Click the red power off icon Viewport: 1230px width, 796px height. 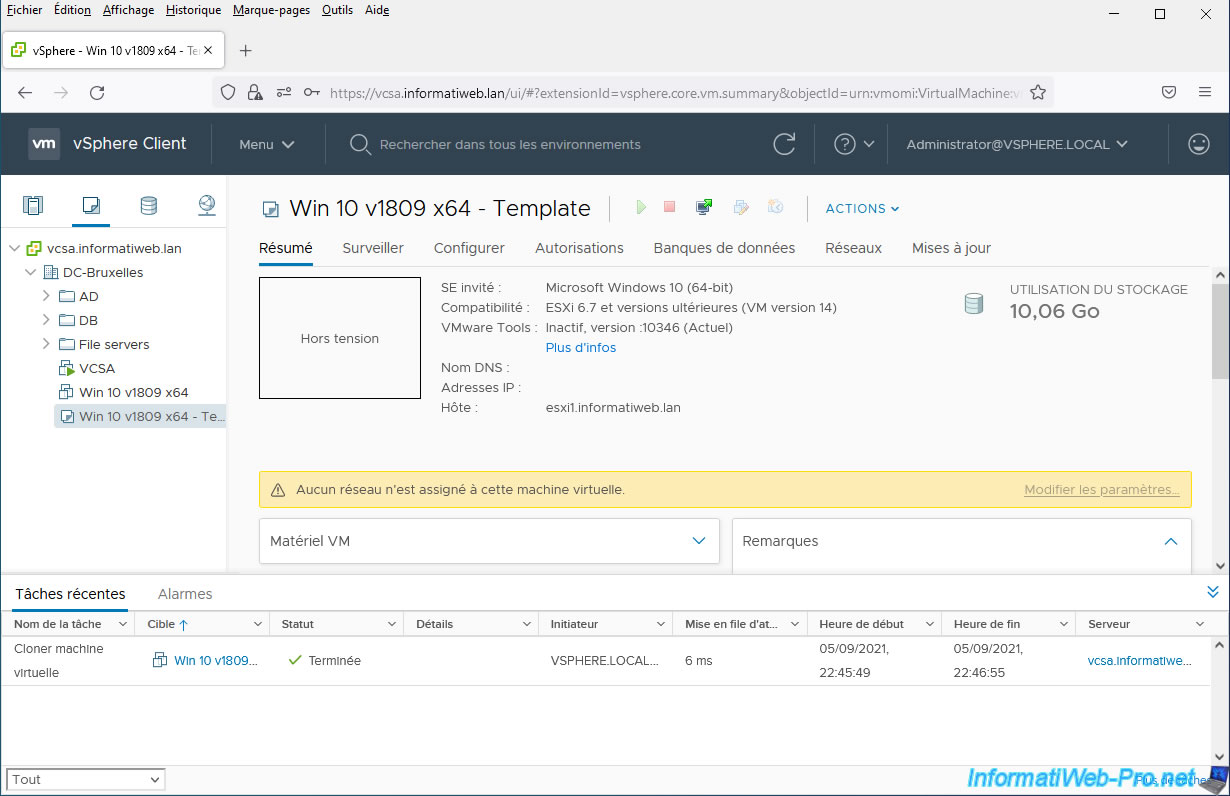[670, 207]
